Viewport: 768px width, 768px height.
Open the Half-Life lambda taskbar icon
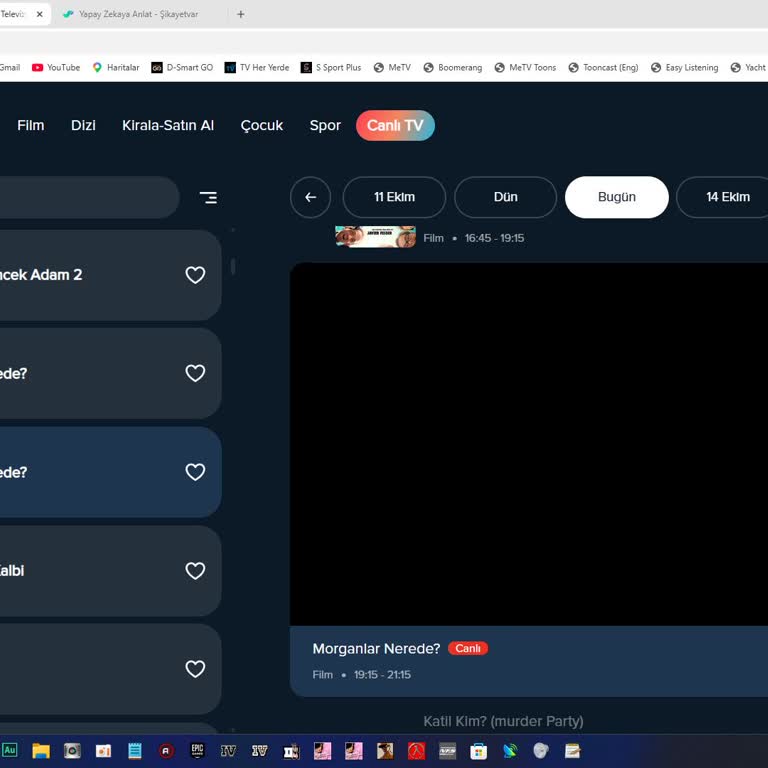click(x=416, y=750)
